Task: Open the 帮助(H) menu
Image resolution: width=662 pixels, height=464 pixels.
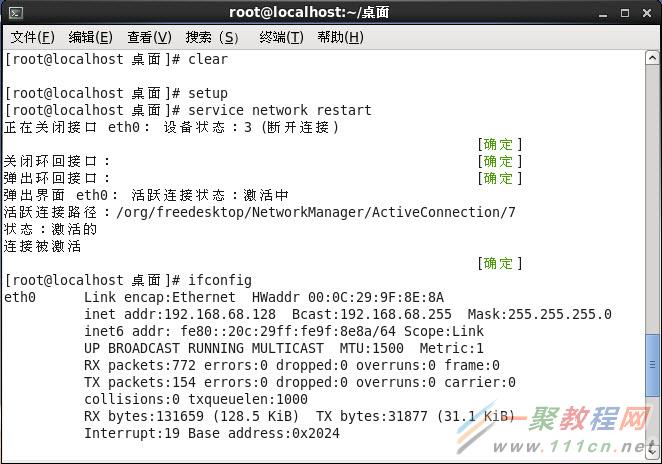Action: (340, 37)
